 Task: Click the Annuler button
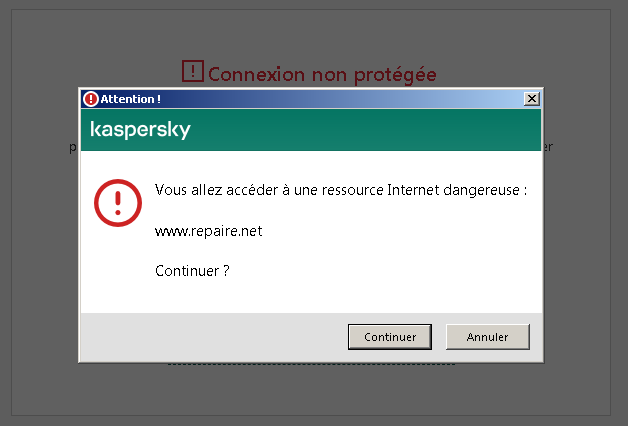(x=487, y=337)
